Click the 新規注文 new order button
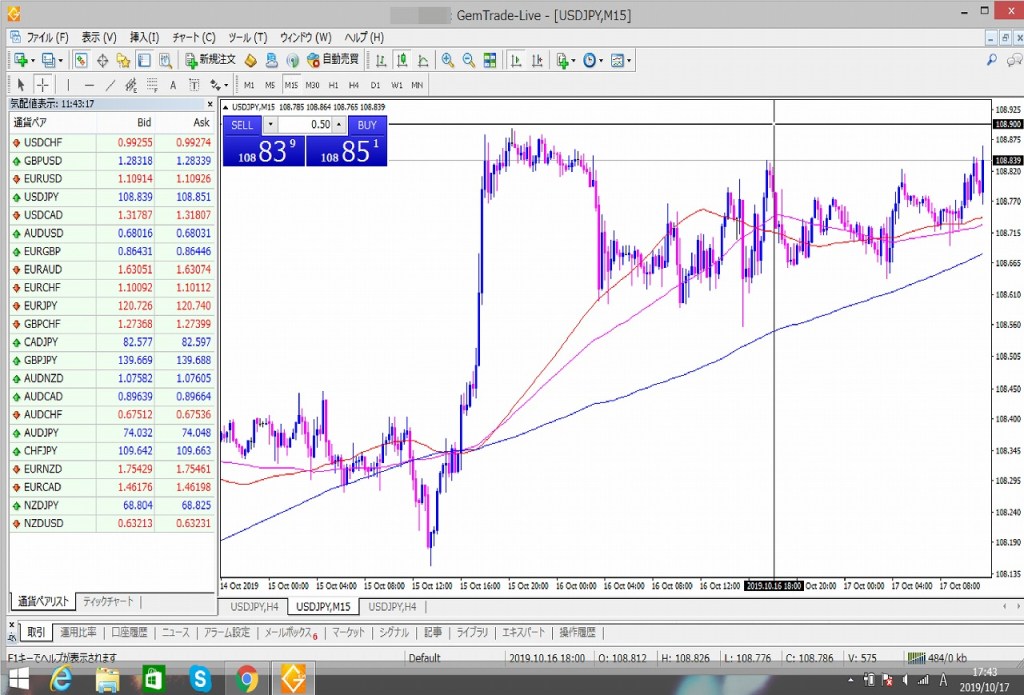The image size is (1024, 695). coord(210,60)
